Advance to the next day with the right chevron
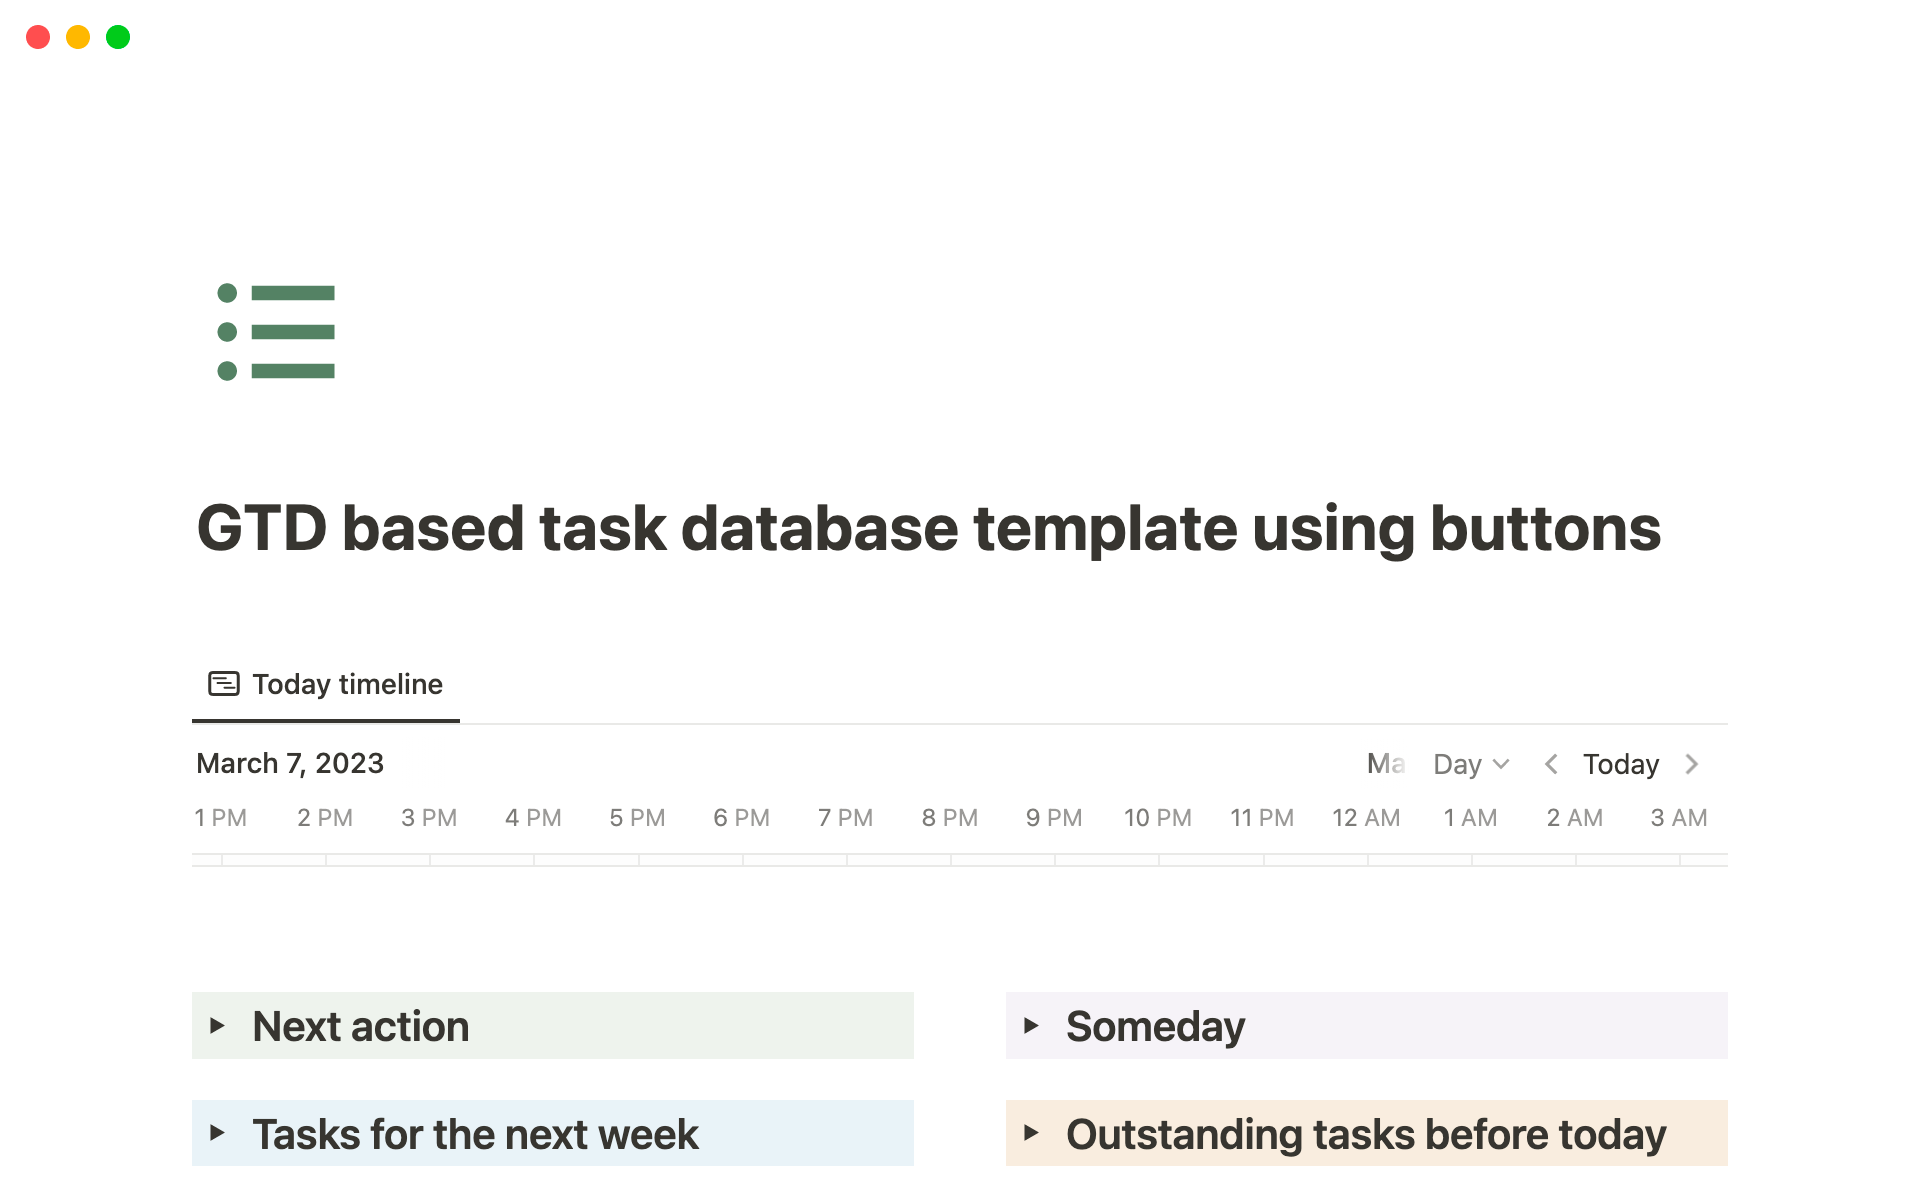The width and height of the screenshot is (1920, 1200). click(1692, 763)
